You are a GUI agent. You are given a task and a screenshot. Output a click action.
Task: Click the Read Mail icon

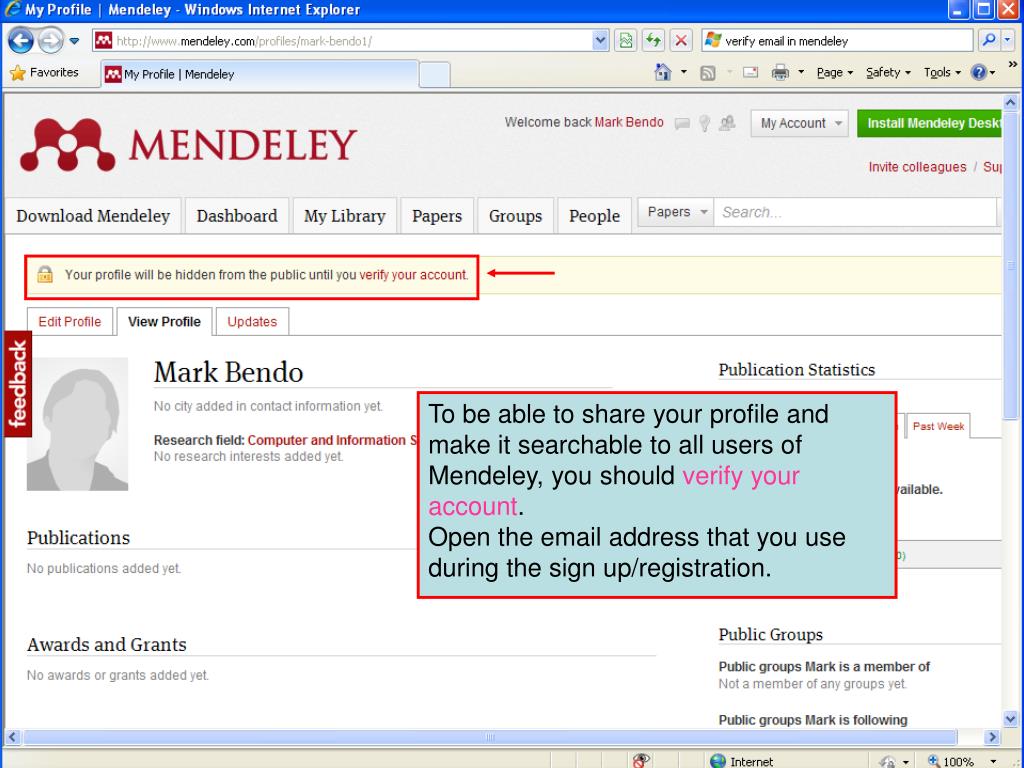click(x=750, y=72)
